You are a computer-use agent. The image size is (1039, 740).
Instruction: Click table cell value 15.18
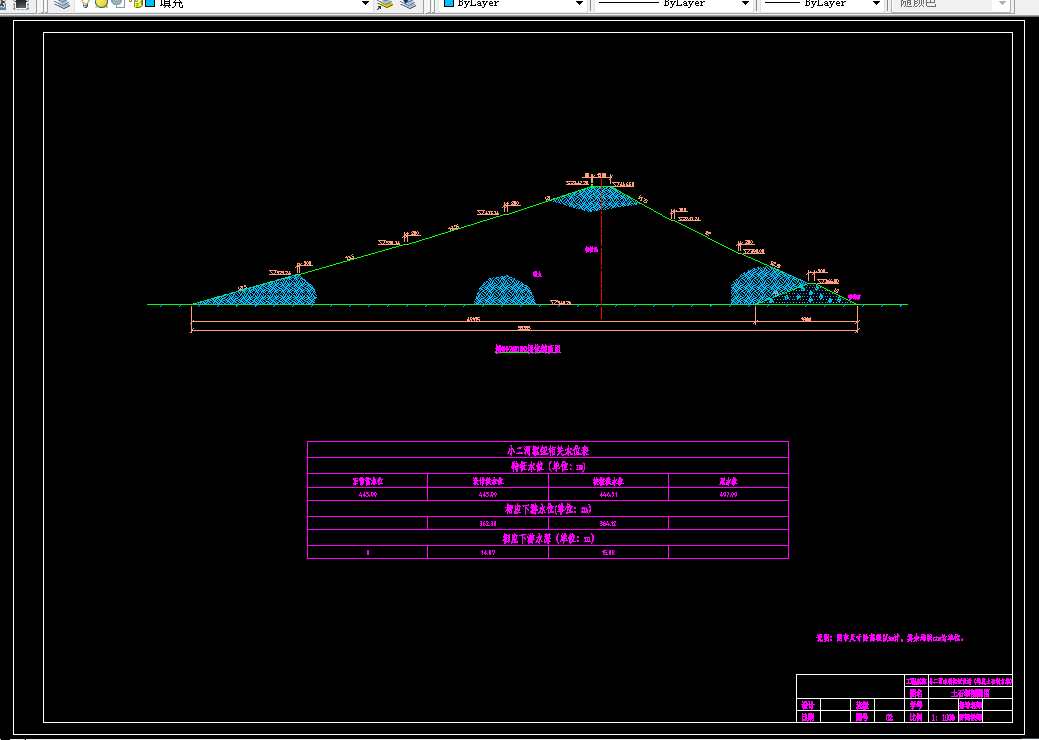click(x=608, y=552)
